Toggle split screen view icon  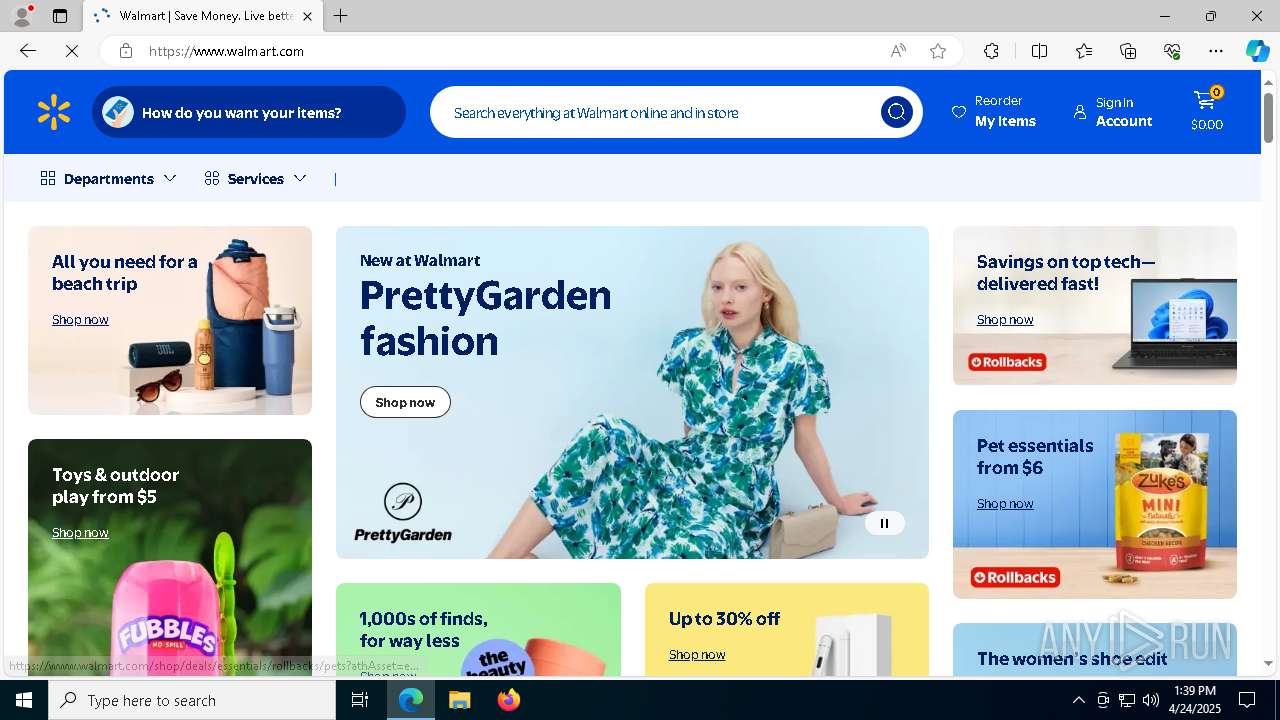1039,51
